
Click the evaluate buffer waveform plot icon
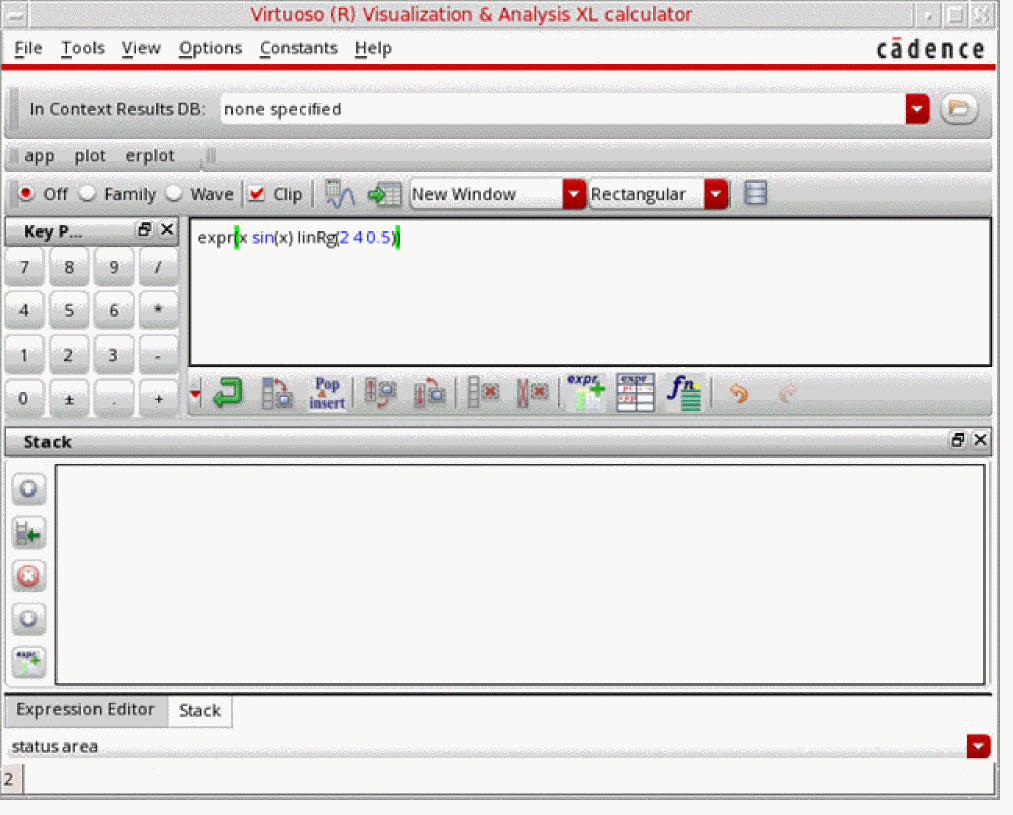point(339,194)
